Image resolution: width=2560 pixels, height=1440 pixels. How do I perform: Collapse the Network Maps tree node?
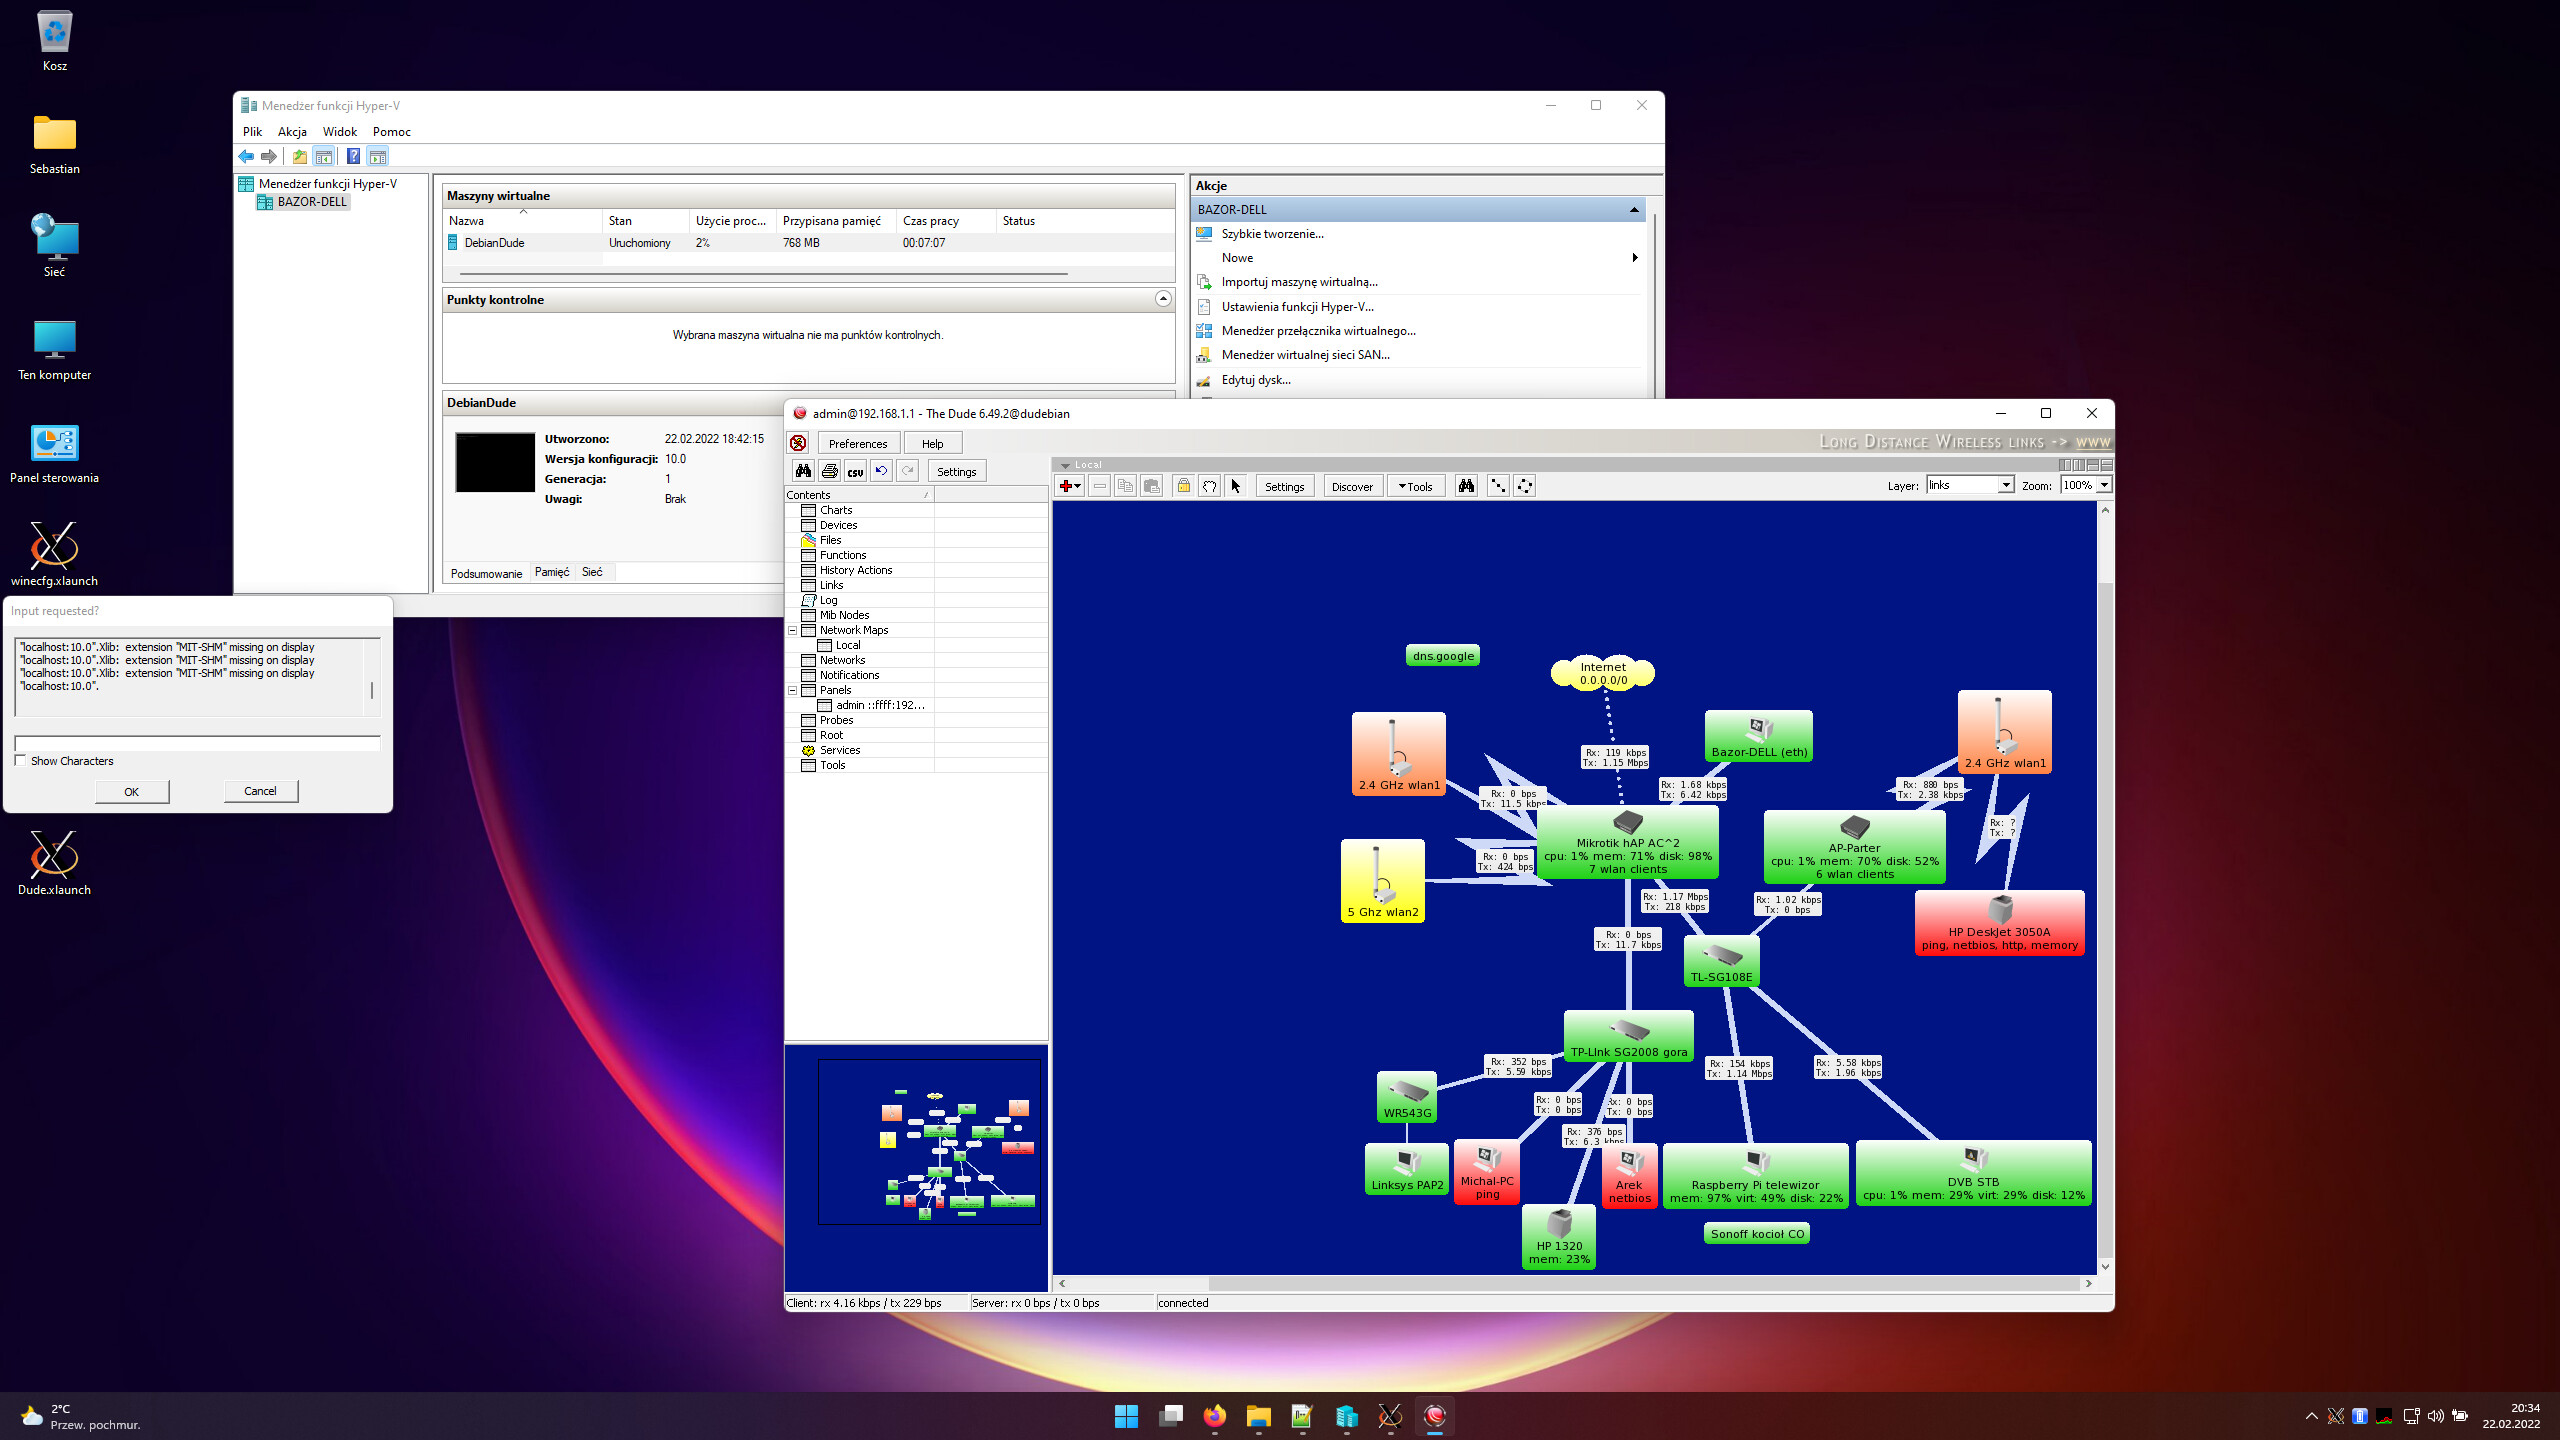pyautogui.click(x=792, y=630)
